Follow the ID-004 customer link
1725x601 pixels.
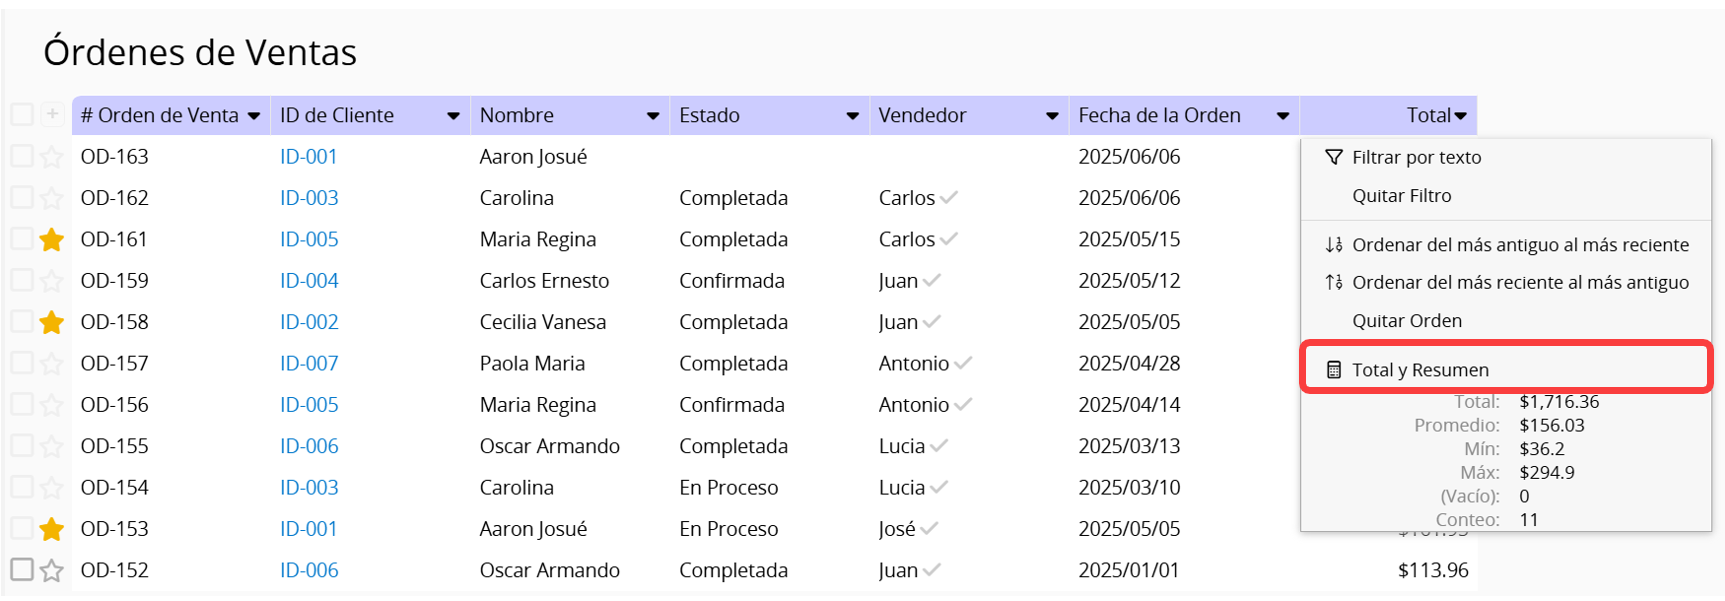tap(309, 281)
